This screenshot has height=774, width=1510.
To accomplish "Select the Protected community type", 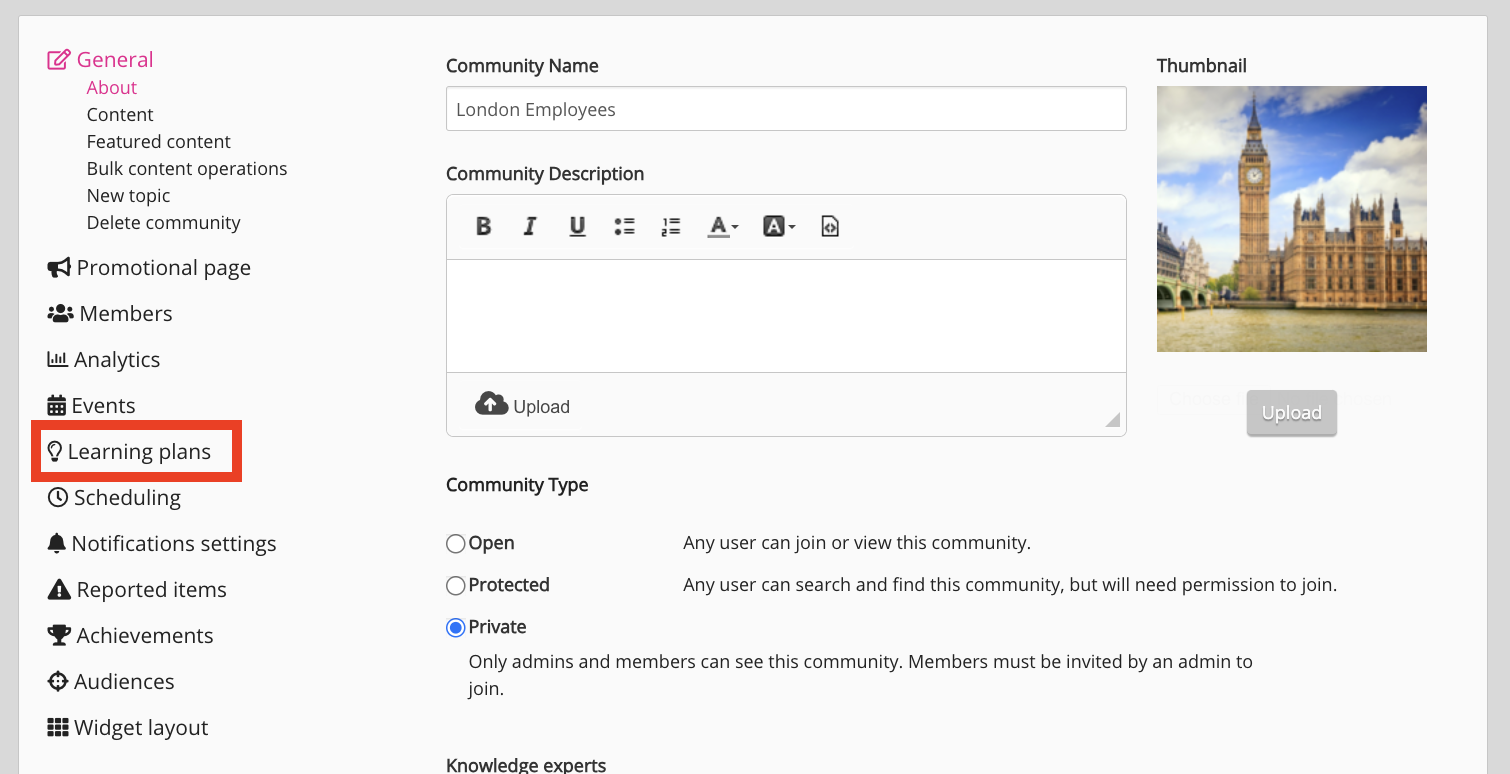I will click(x=456, y=586).
